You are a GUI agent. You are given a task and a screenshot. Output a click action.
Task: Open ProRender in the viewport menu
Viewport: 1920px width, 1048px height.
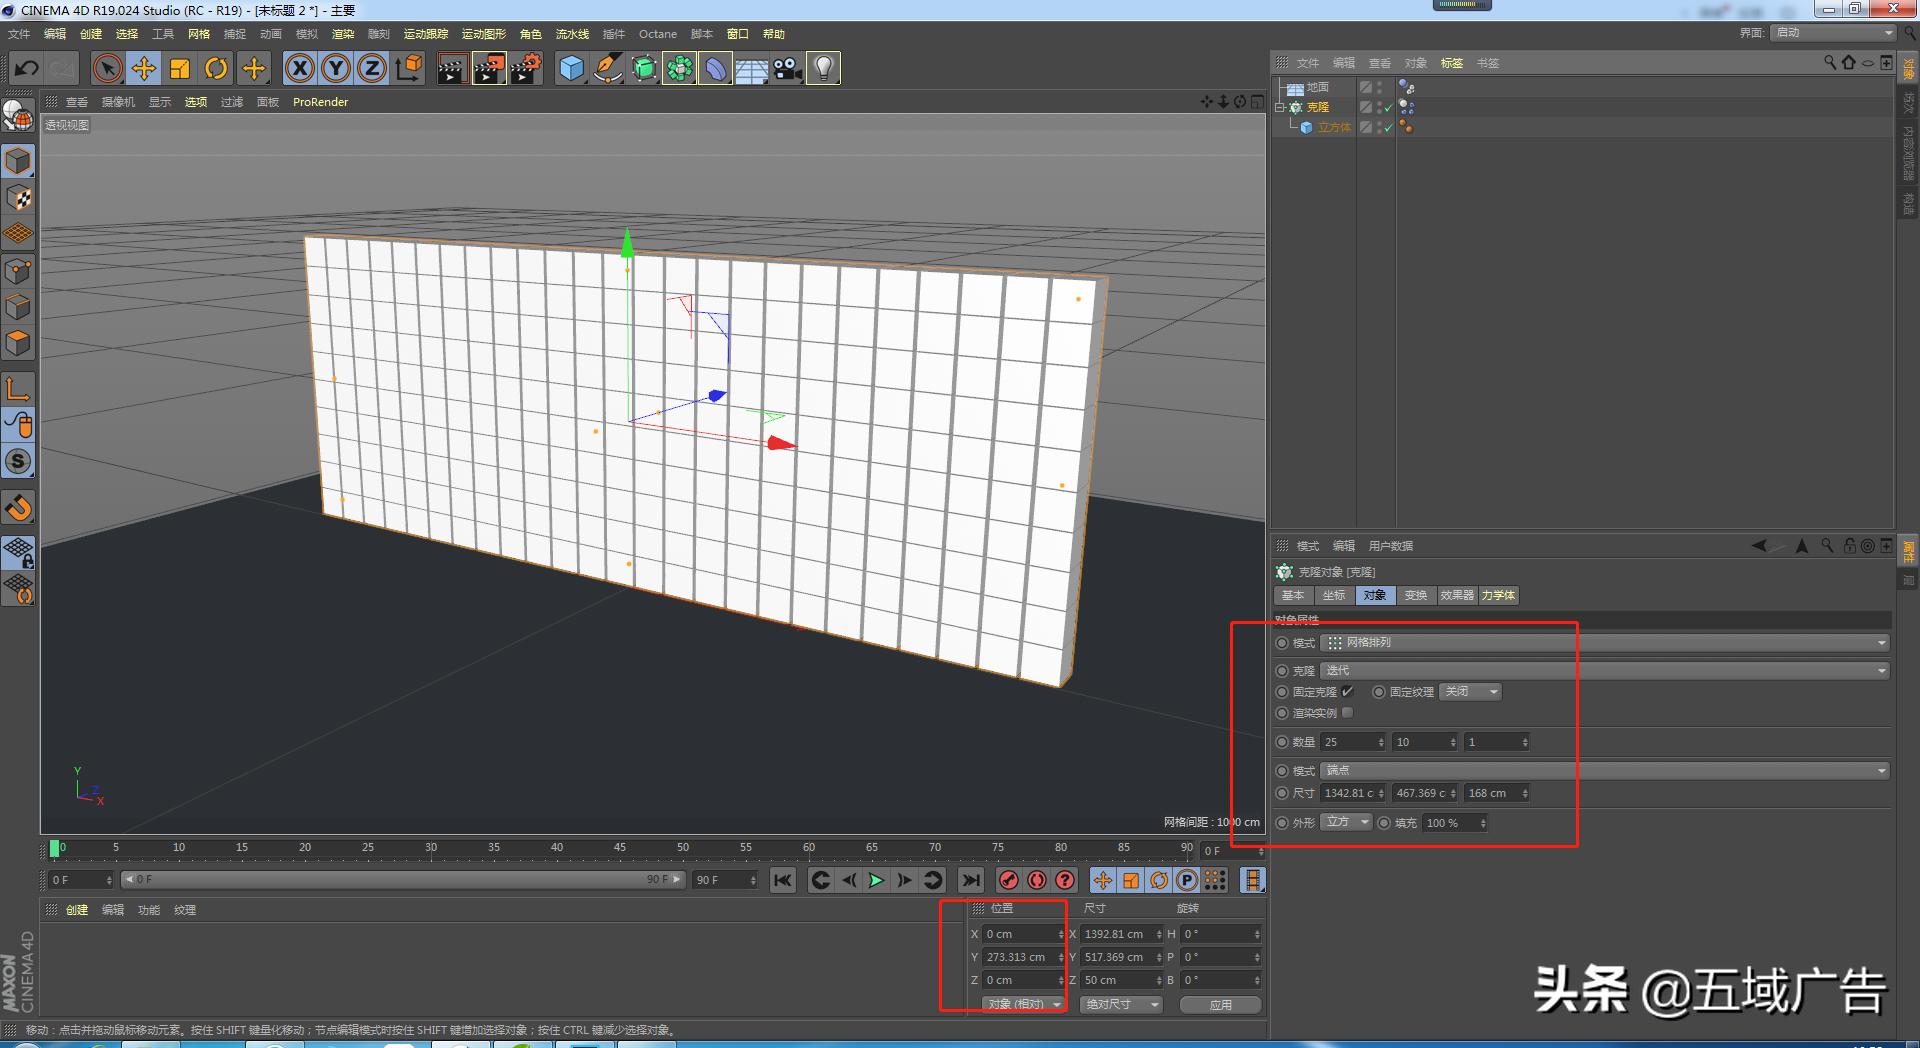click(319, 101)
